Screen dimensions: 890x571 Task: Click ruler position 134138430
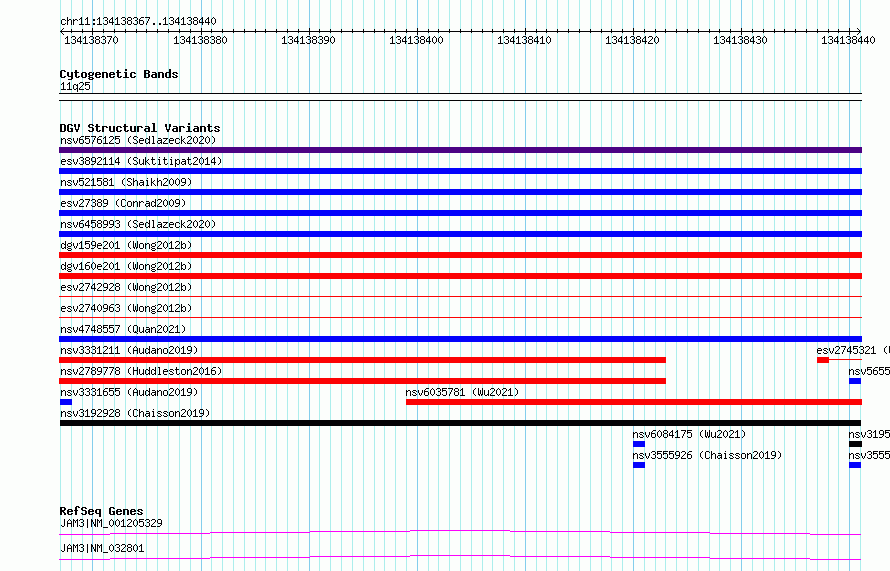tap(740, 40)
